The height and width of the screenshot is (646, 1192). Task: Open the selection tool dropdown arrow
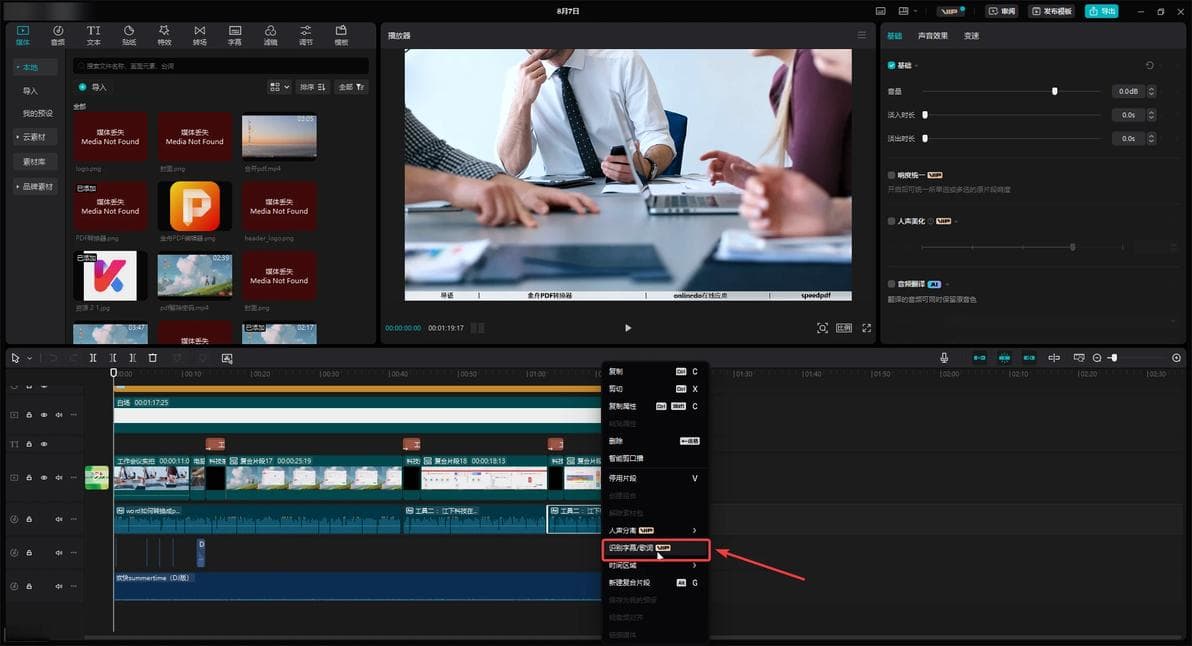pos(30,358)
